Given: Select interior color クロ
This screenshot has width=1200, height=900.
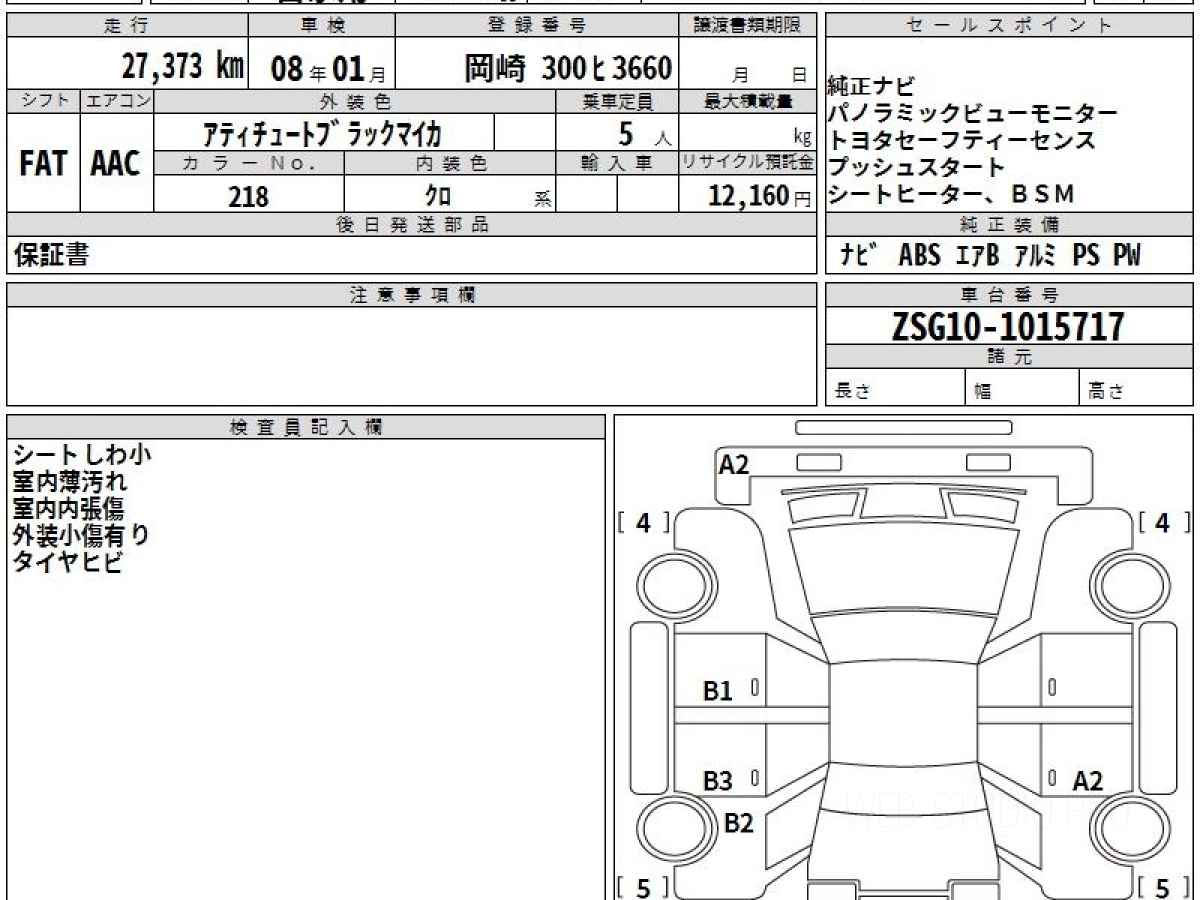Looking at the screenshot, I should tap(439, 194).
